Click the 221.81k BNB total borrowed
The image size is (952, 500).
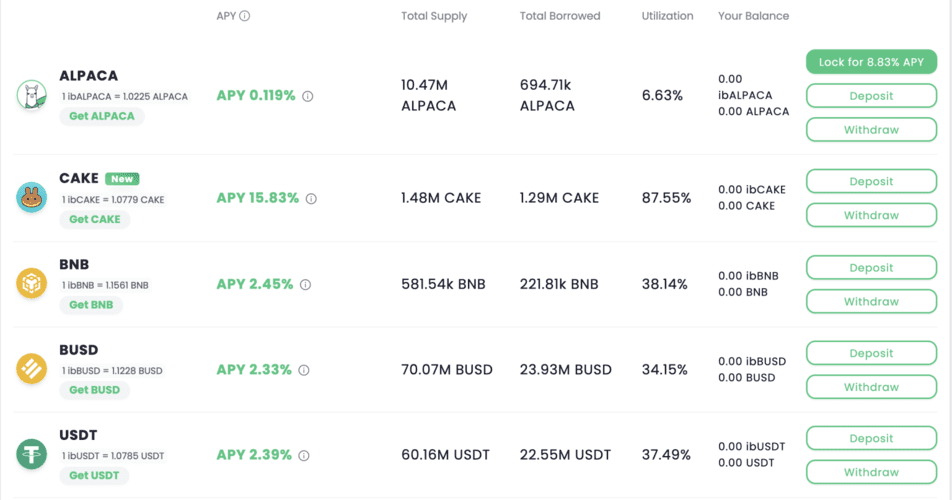[x=559, y=285]
